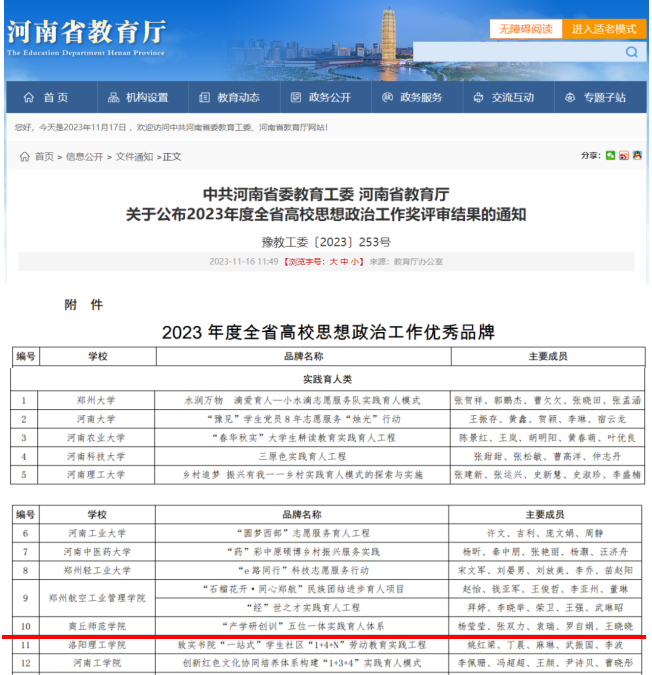Image resolution: width=652 pixels, height=675 pixels.
Task: Click the 洛阳理工学院 table cell
Action: (x=97, y=645)
